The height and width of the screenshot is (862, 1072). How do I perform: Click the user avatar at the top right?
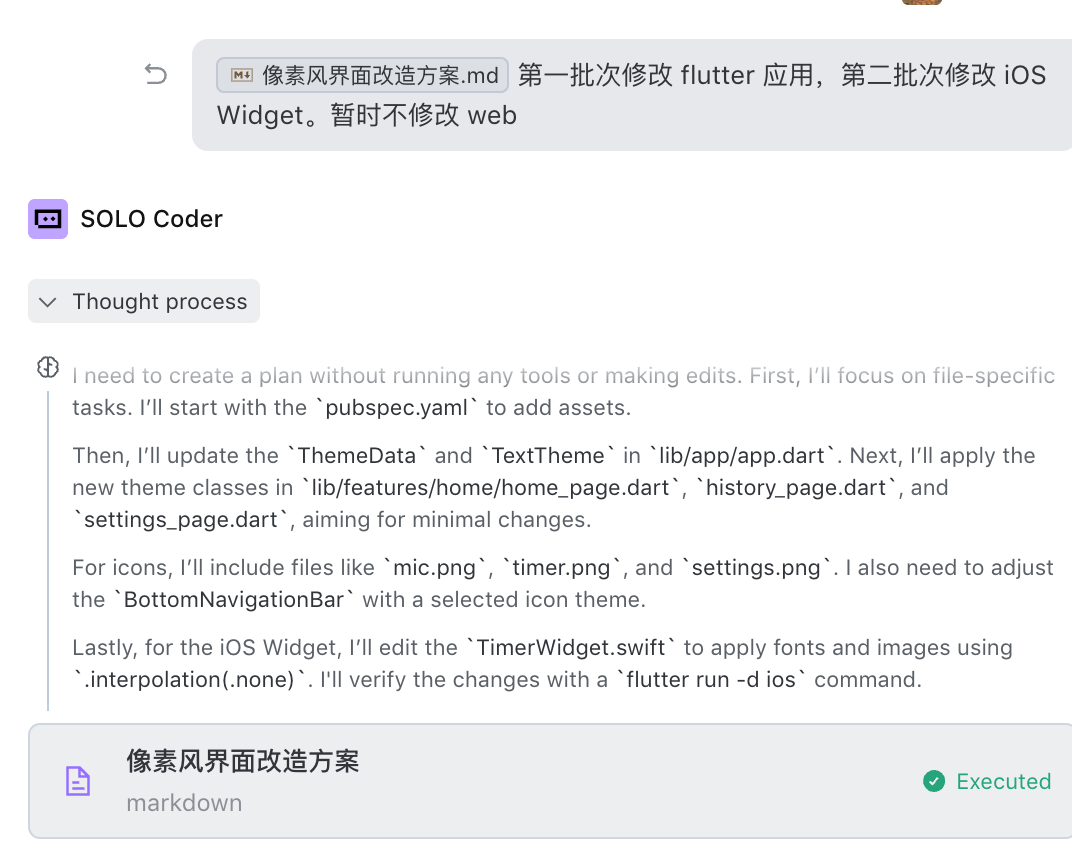[921, 2]
